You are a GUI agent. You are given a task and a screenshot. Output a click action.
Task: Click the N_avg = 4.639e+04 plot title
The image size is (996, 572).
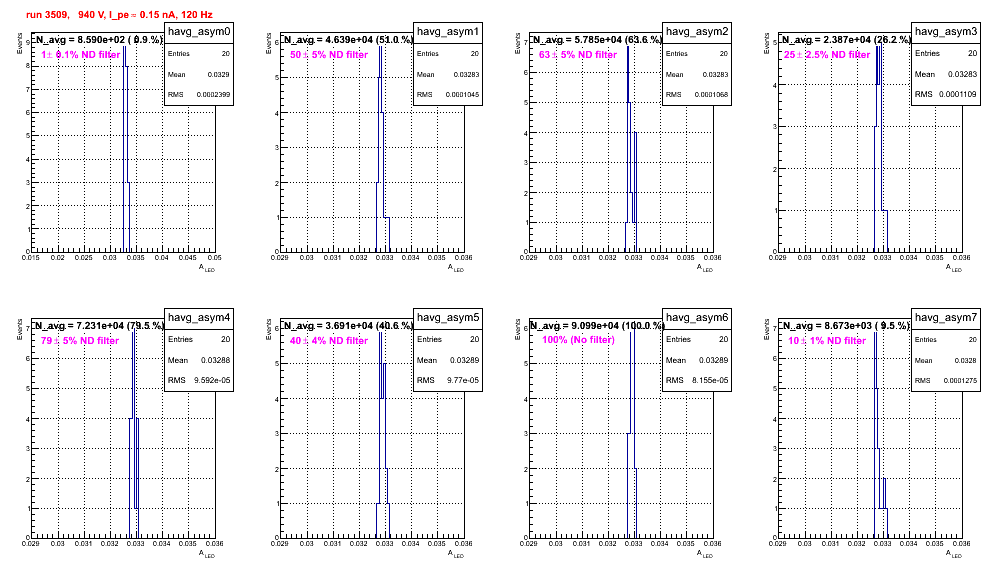click(x=348, y=40)
